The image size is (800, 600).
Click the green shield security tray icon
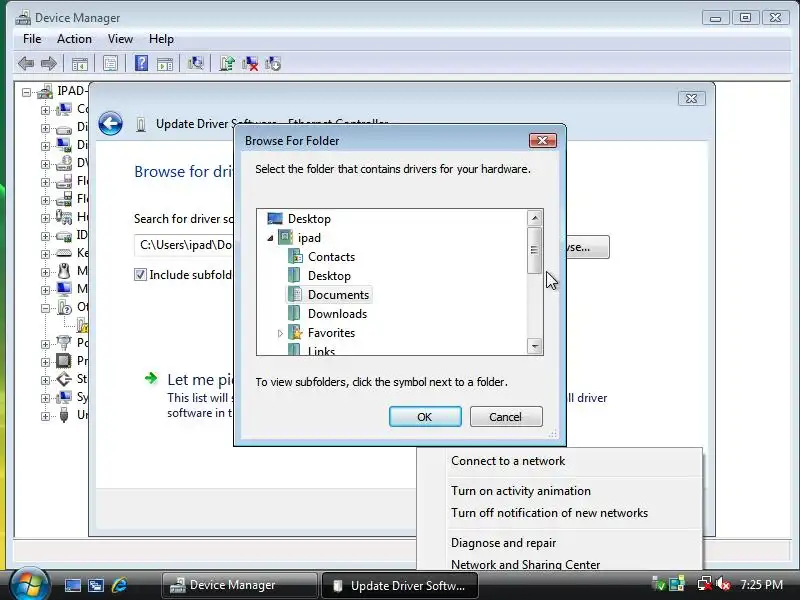pos(659,584)
